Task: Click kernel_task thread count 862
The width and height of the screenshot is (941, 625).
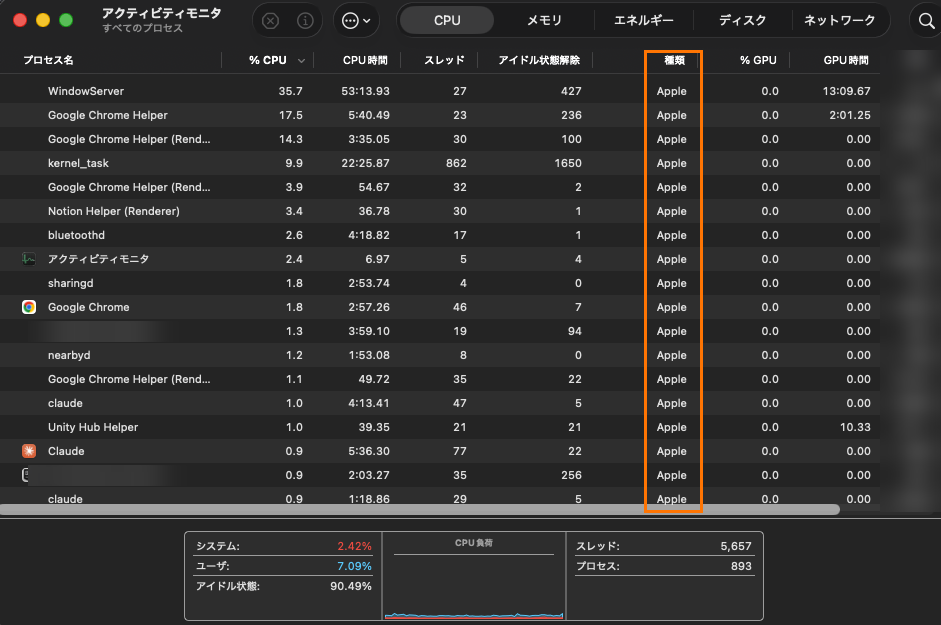Action: click(x=456, y=163)
